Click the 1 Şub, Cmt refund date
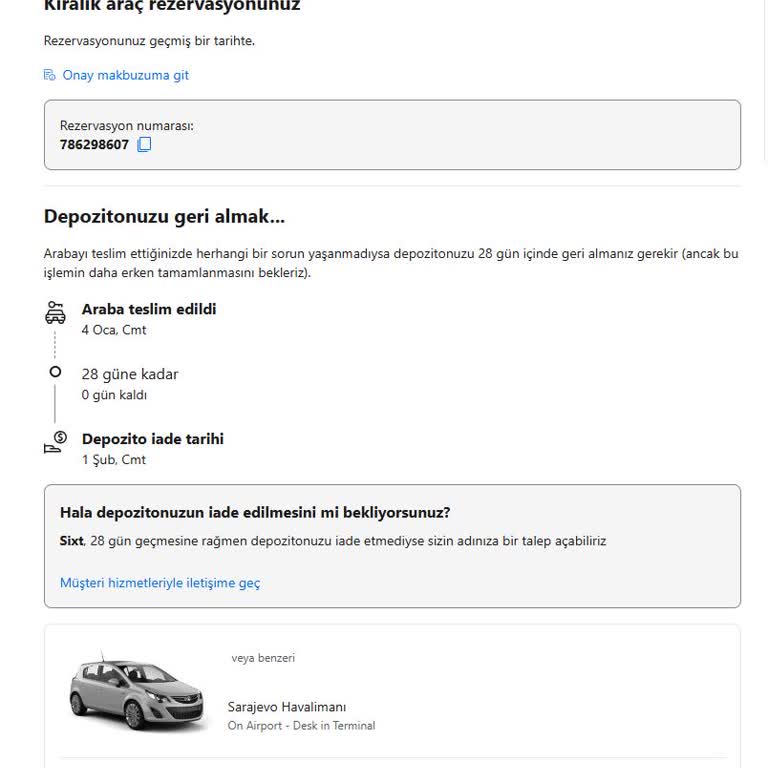 (114, 460)
